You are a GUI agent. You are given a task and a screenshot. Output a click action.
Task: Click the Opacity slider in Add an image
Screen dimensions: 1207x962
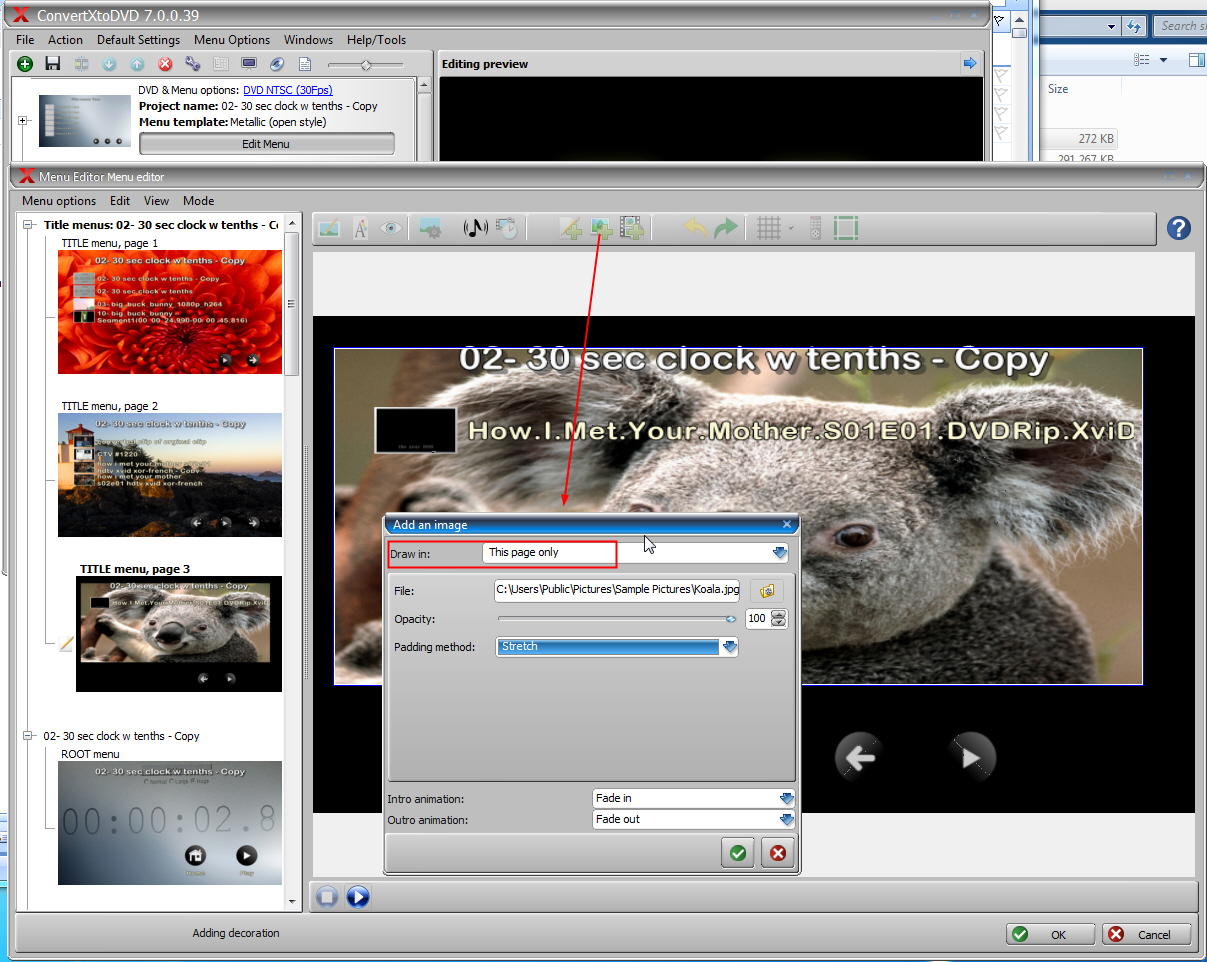617,619
